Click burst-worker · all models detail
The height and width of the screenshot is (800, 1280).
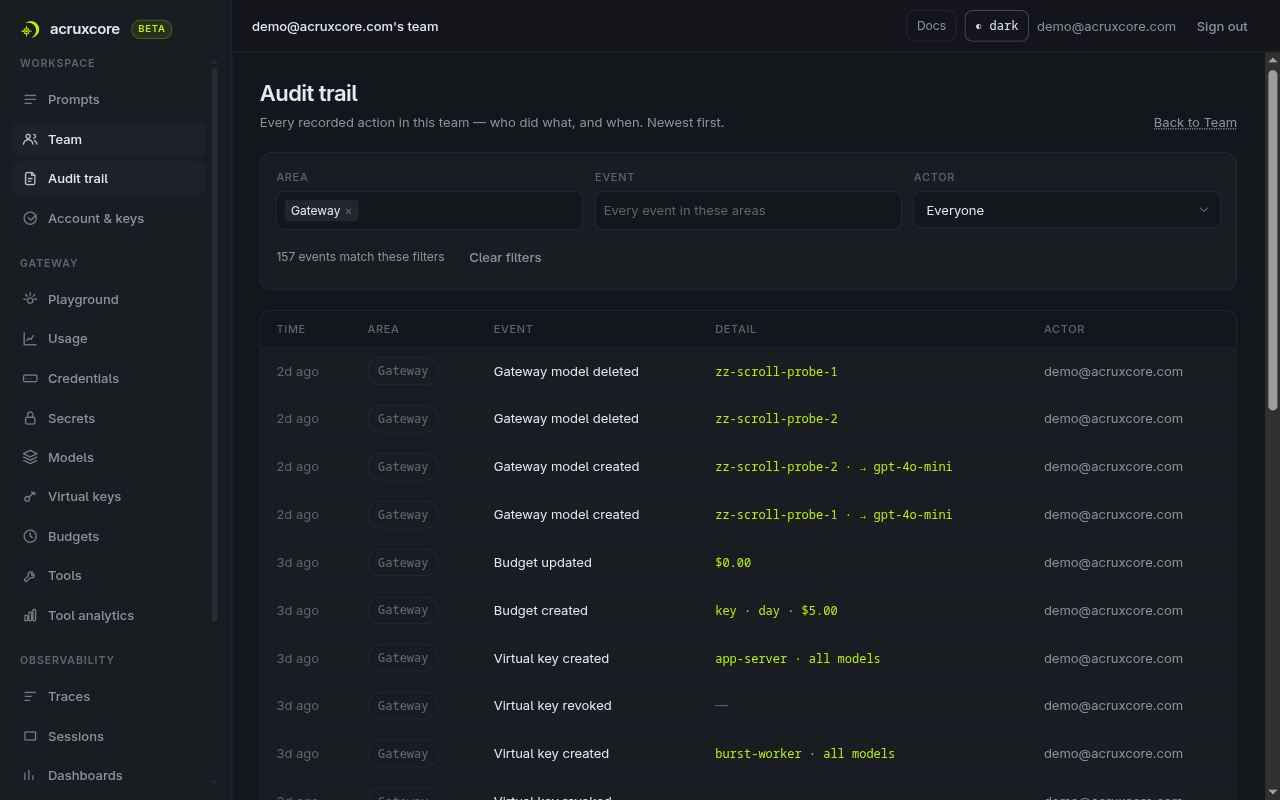point(805,754)
